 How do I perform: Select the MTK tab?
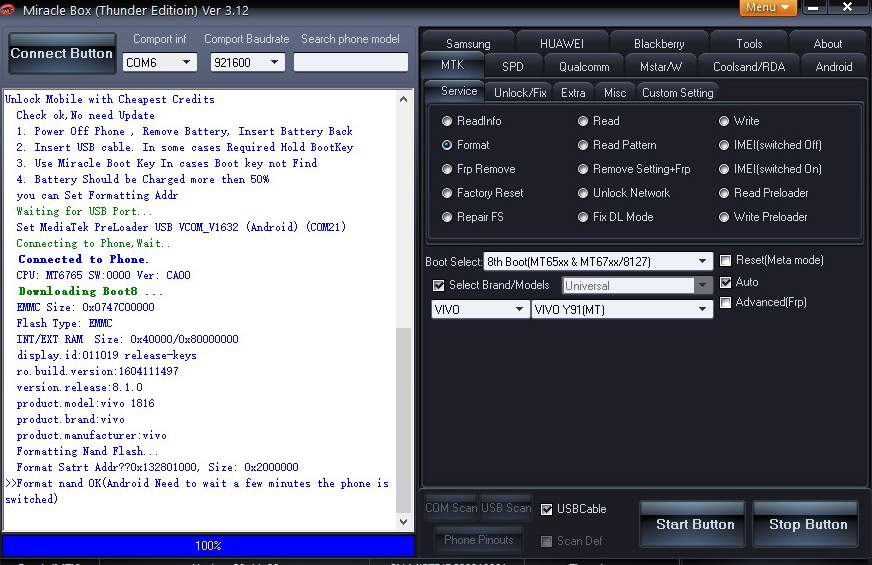(x=452, y=65)
